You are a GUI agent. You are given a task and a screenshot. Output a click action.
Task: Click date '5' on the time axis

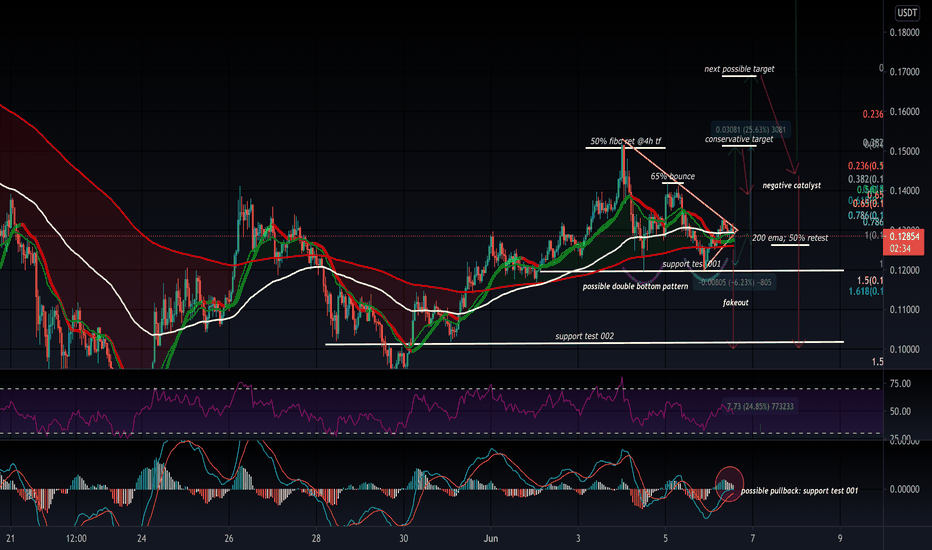(666, 539)
